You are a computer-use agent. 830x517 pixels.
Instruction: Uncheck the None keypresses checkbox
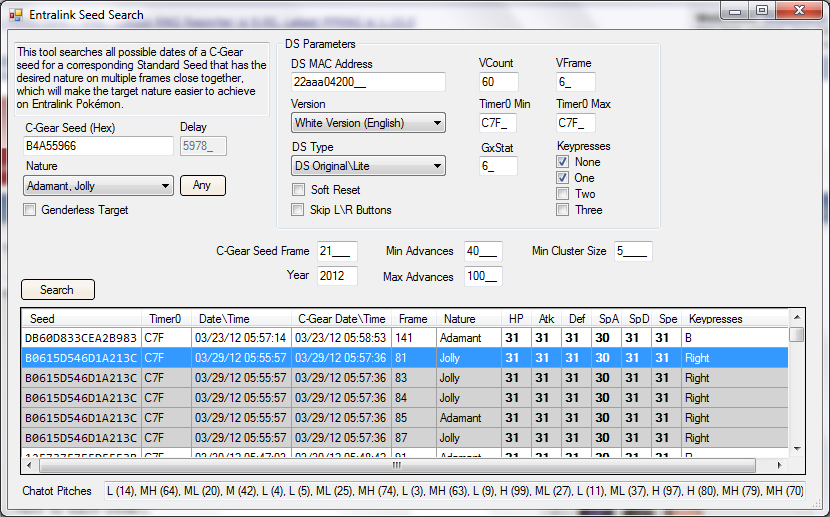(x=563, y=162)
